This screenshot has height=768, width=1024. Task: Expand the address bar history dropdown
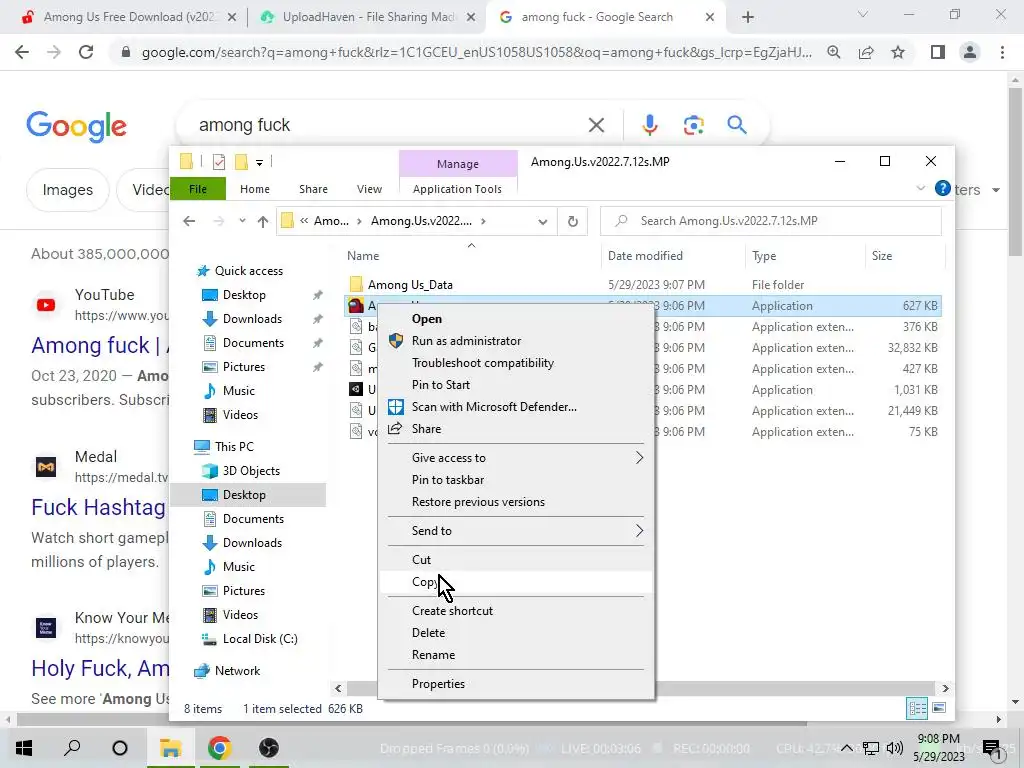click(x=543, y=221)
